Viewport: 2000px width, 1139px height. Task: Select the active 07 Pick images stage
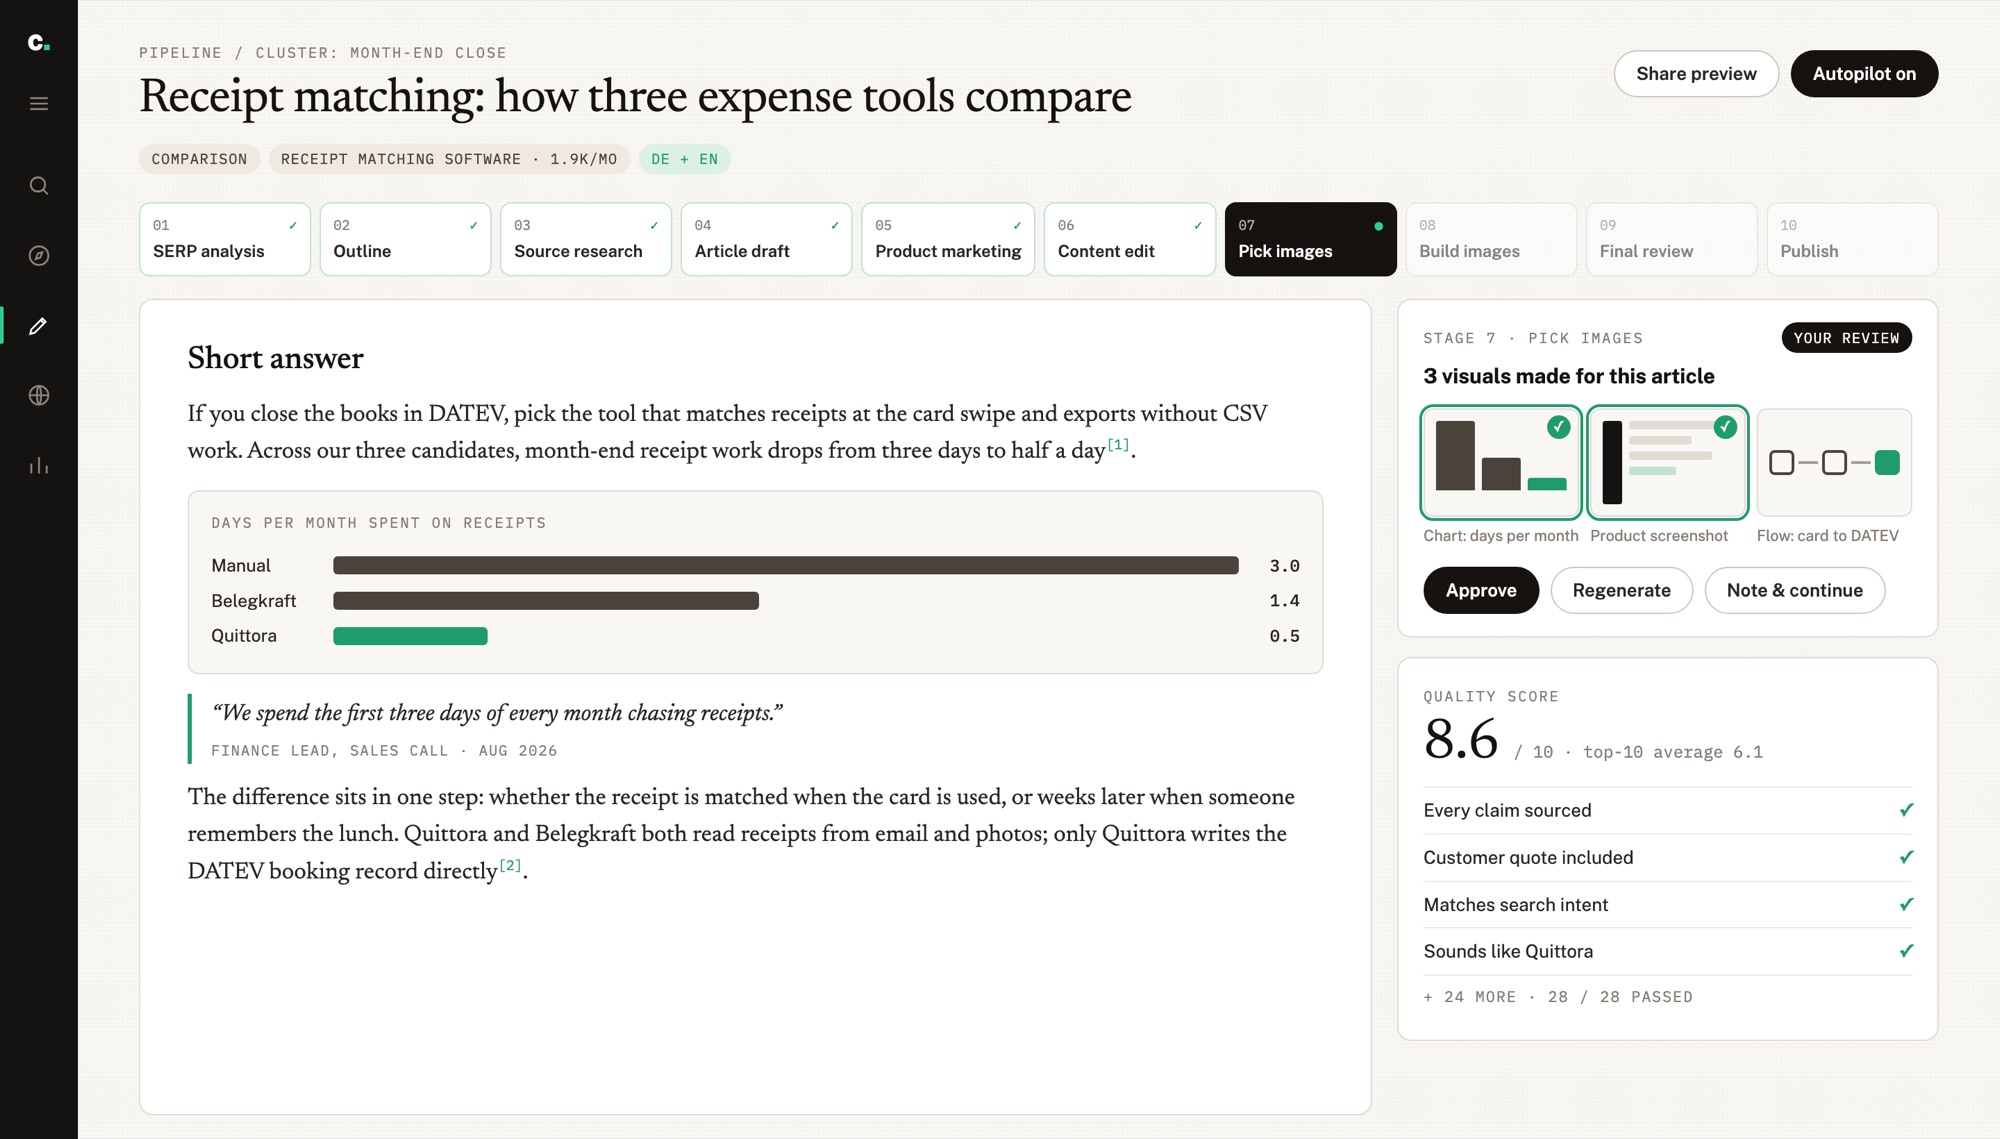[1310, 240]
